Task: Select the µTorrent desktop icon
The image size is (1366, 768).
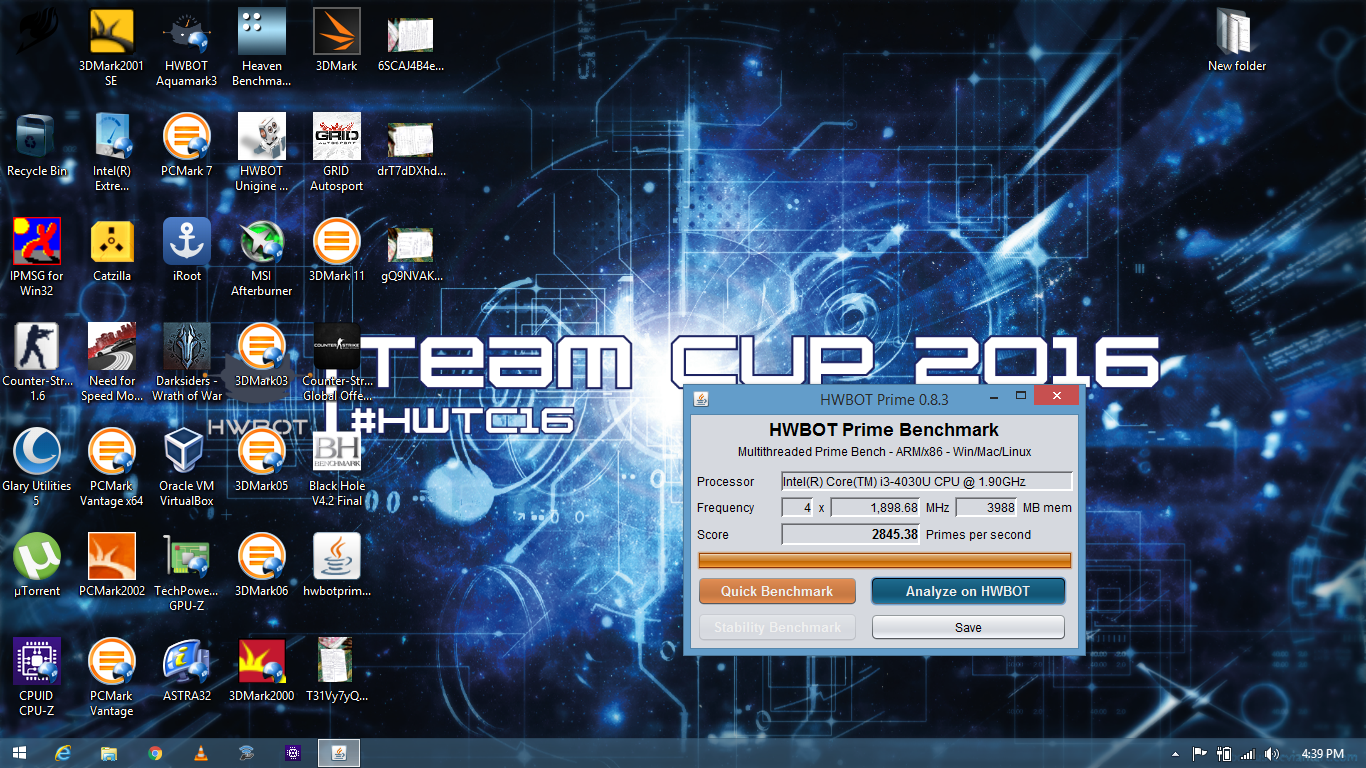Action: point(37,565)
